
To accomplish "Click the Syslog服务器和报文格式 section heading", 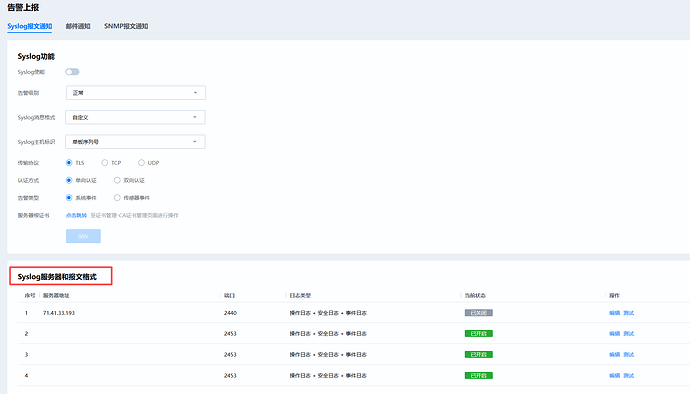I will coord(57,276).
